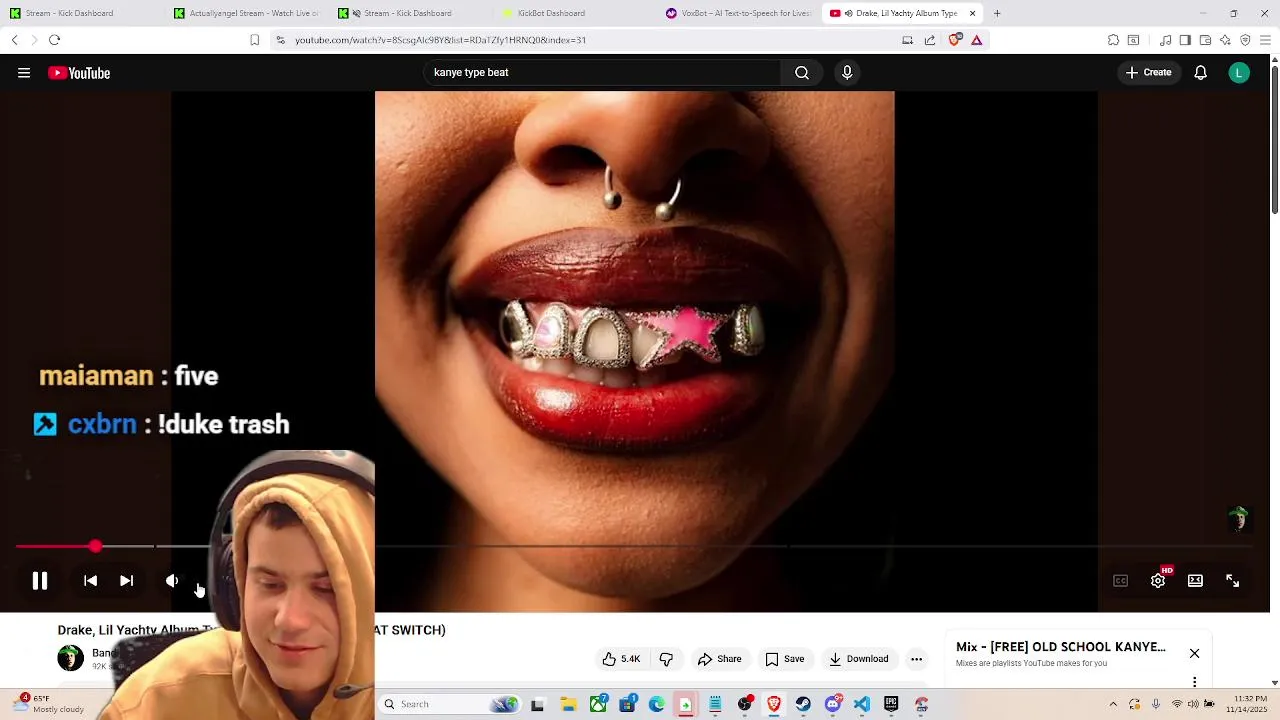Dislike the video
This screenshot has width=1280, height=720.
[x=666, y=659]
